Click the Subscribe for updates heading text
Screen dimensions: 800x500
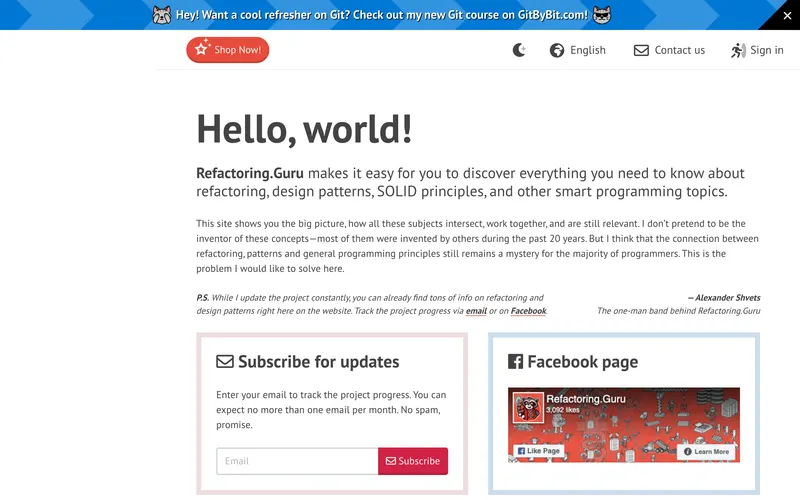tap(318, 362)
